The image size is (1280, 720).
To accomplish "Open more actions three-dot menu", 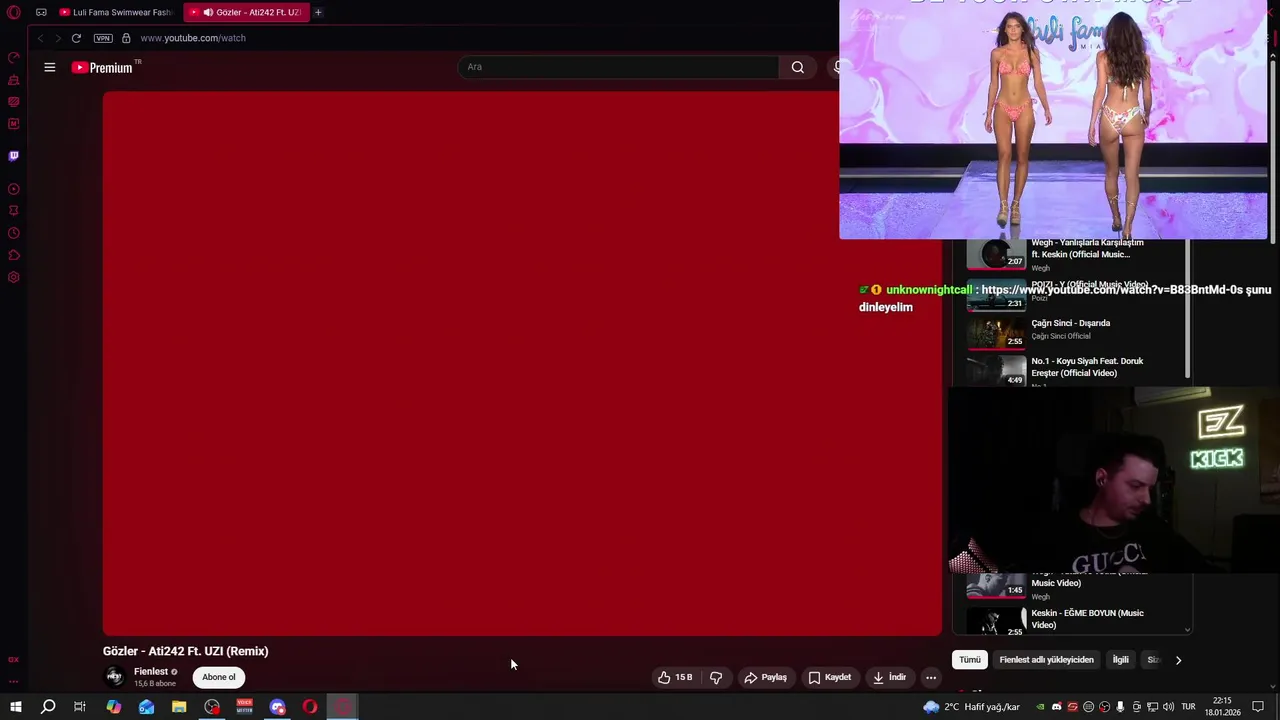I will (931, 677).
